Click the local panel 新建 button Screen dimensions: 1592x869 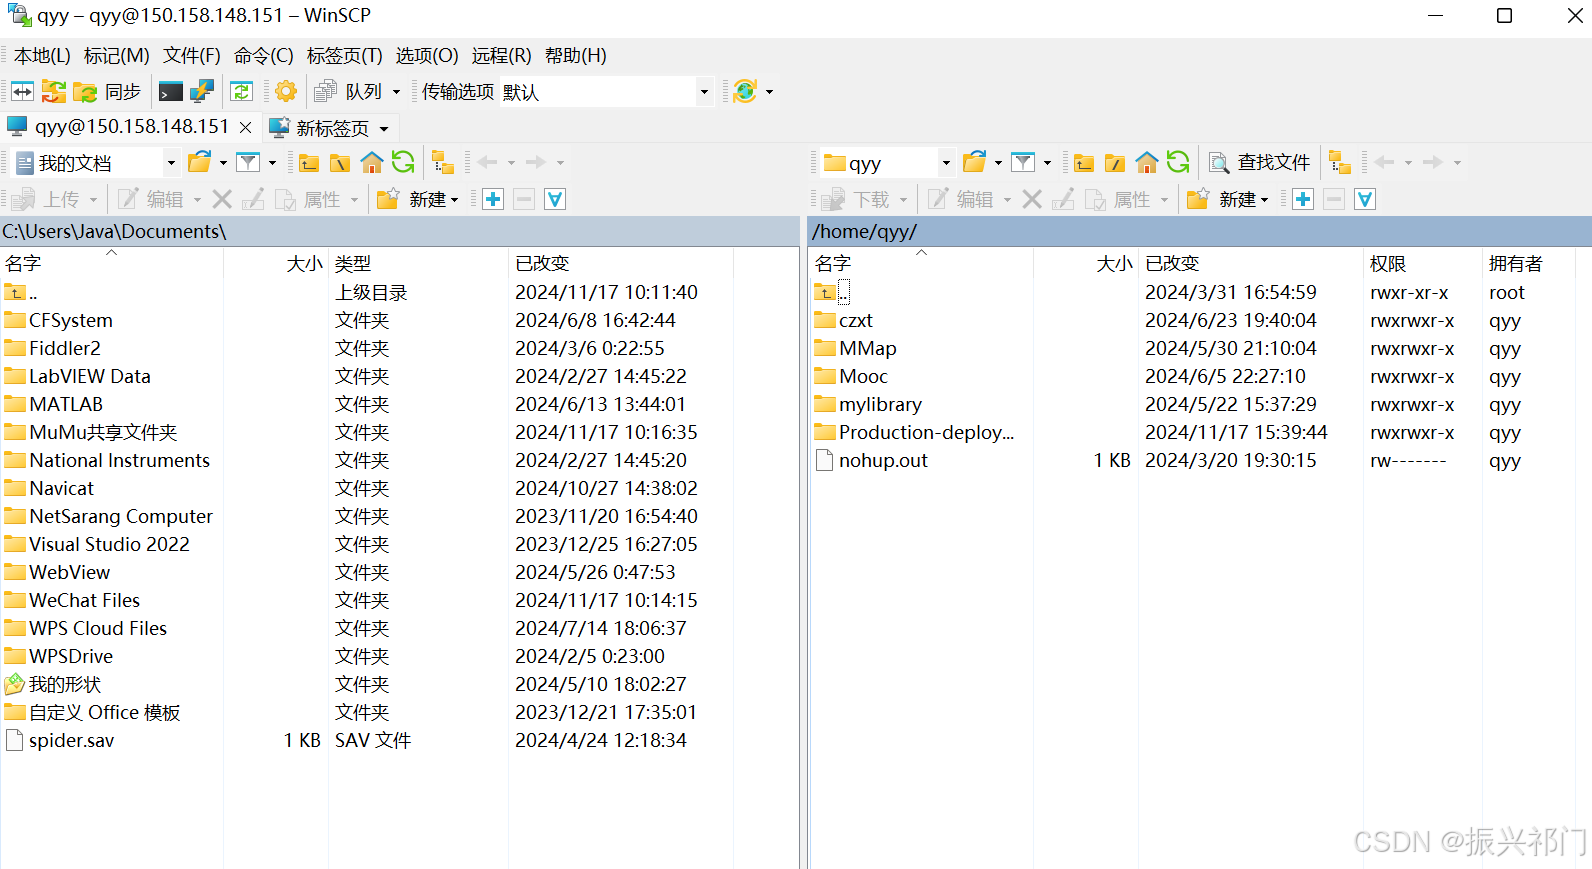click(x=418, y=199)
